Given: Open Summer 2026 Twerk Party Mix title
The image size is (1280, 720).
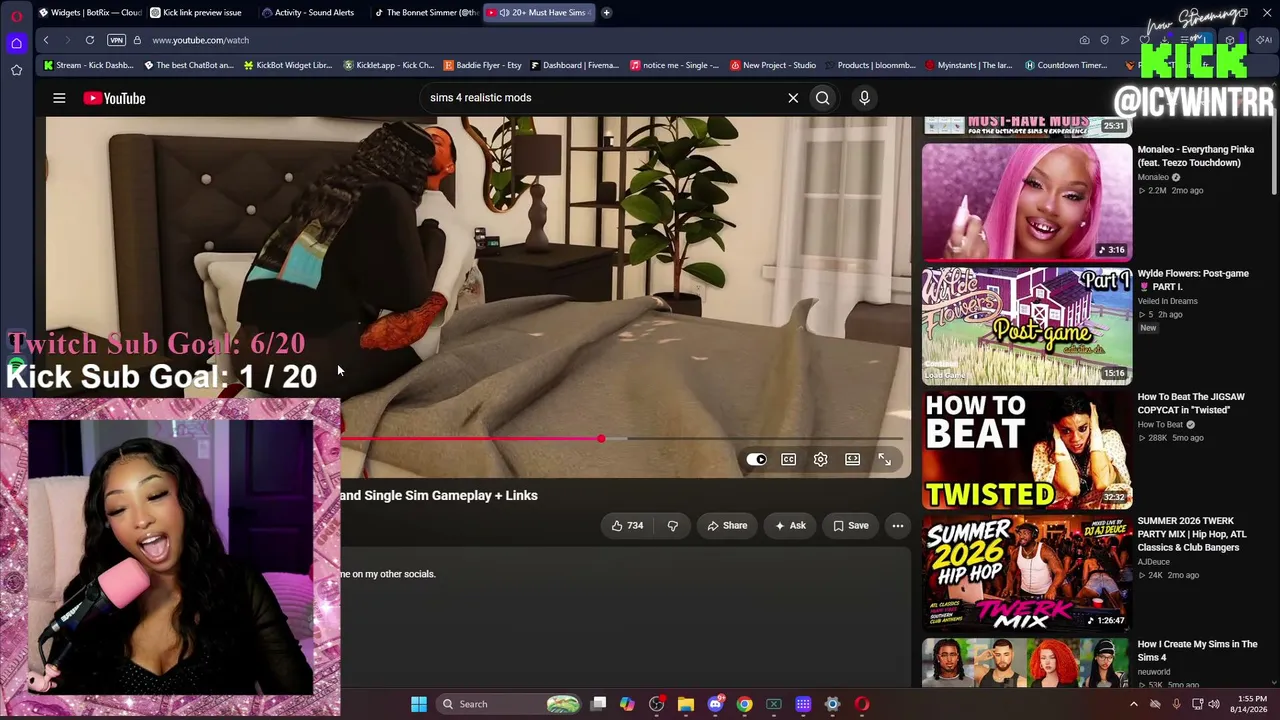Looking at the screenshot, I should [x=1192, y=534].
